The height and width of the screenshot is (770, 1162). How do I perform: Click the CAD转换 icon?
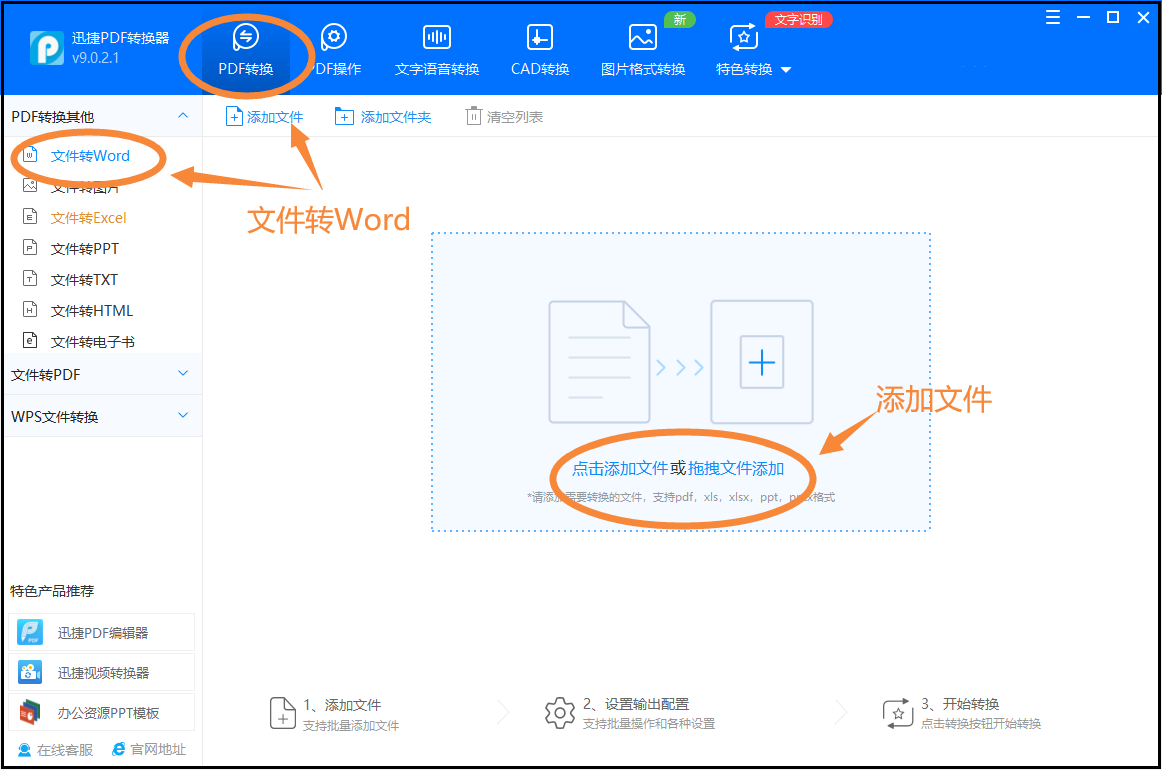[540, 36]
